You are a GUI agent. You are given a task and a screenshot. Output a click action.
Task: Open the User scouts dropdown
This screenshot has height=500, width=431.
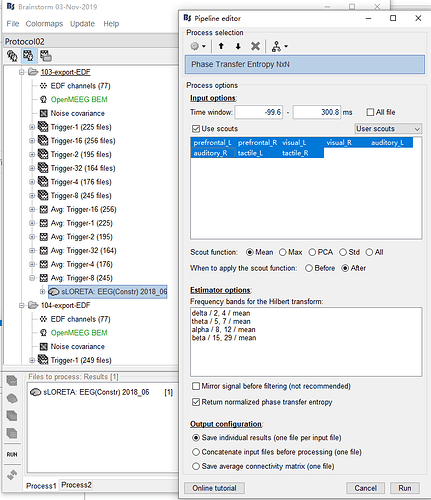(x=388, y=129)
